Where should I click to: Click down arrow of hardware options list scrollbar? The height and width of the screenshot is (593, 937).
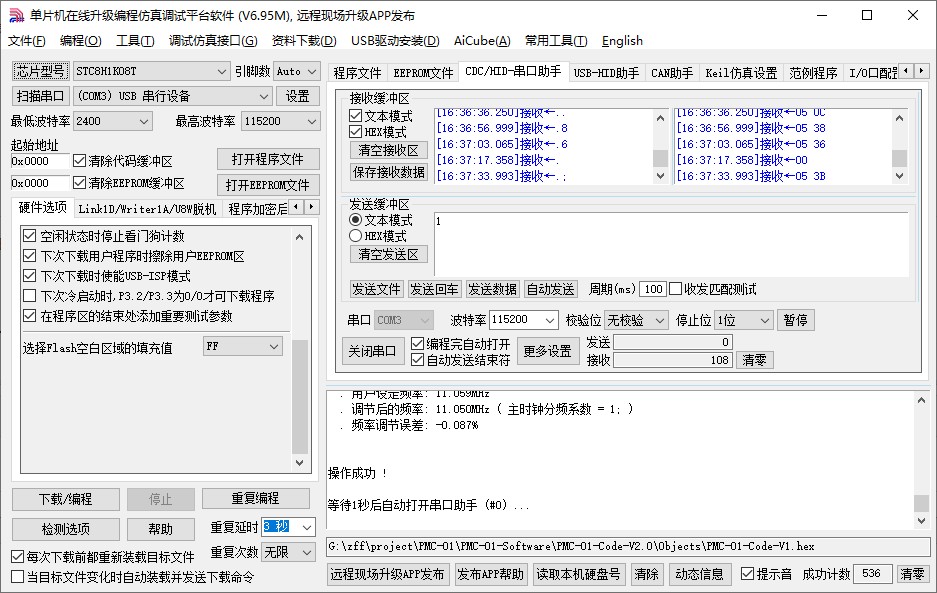300,463
